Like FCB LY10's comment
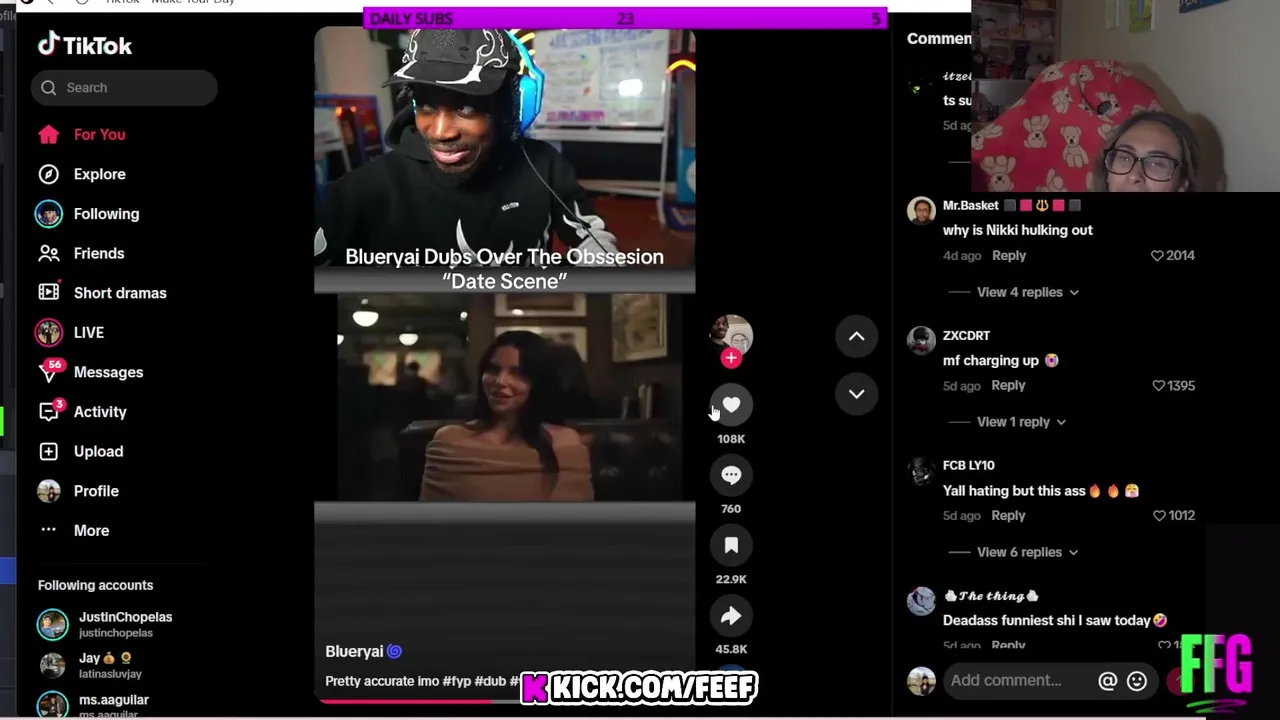The height and width of the screenshot is (720, 1280). coord(1159,516)
